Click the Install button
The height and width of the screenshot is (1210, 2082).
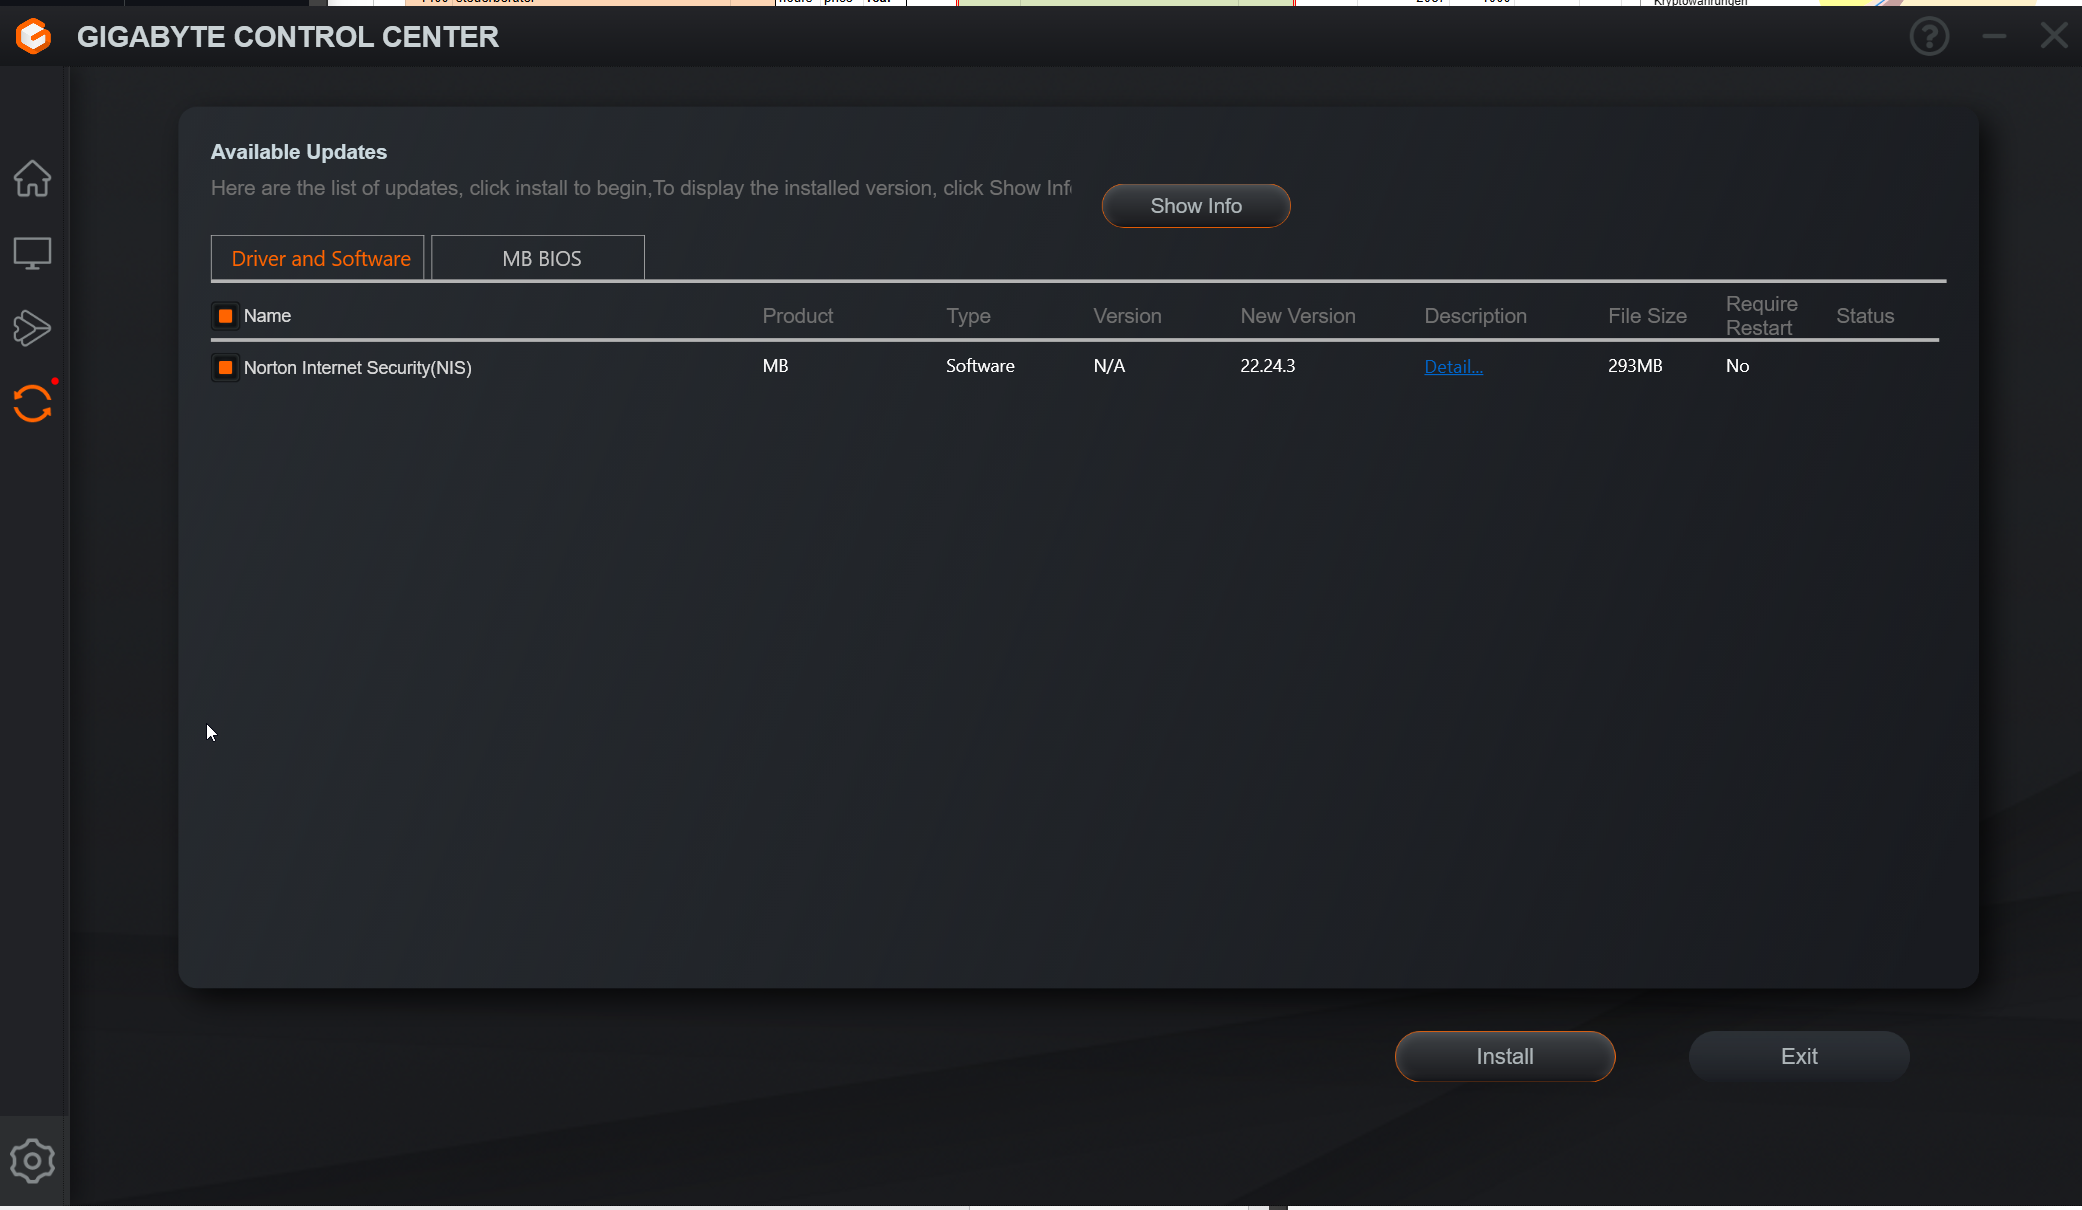[1504, 1057]
